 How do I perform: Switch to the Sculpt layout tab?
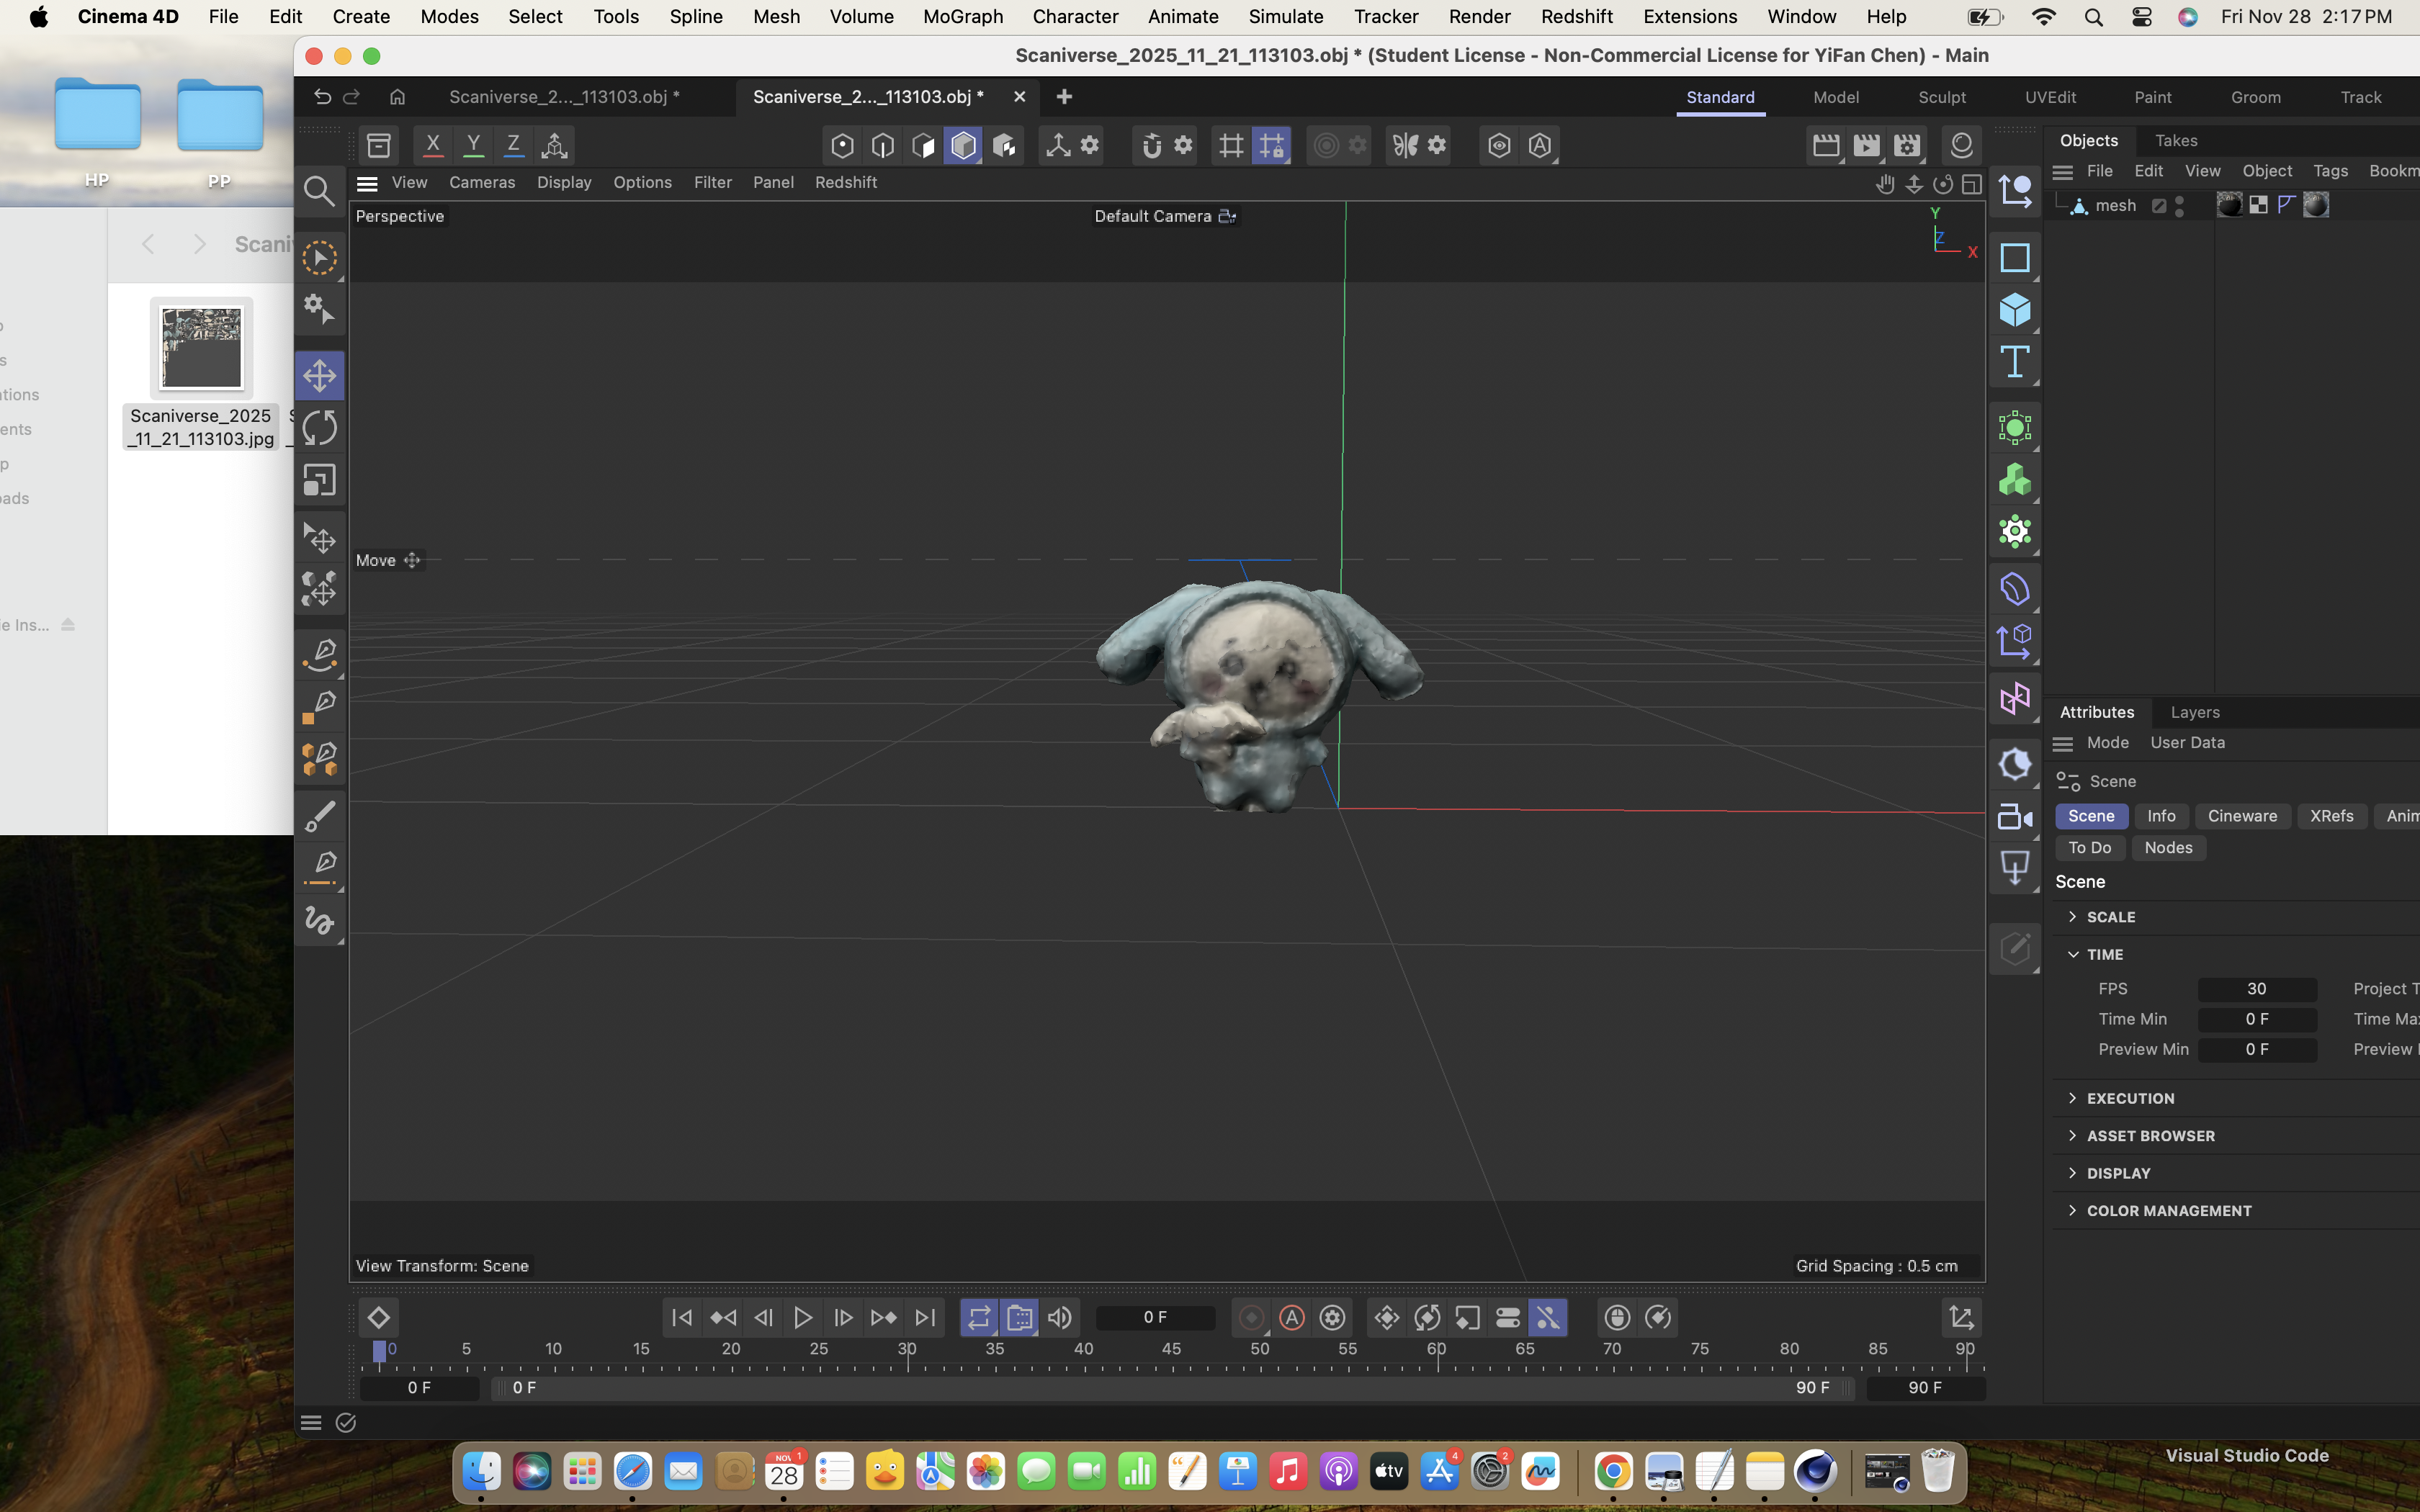[1941, 97]
